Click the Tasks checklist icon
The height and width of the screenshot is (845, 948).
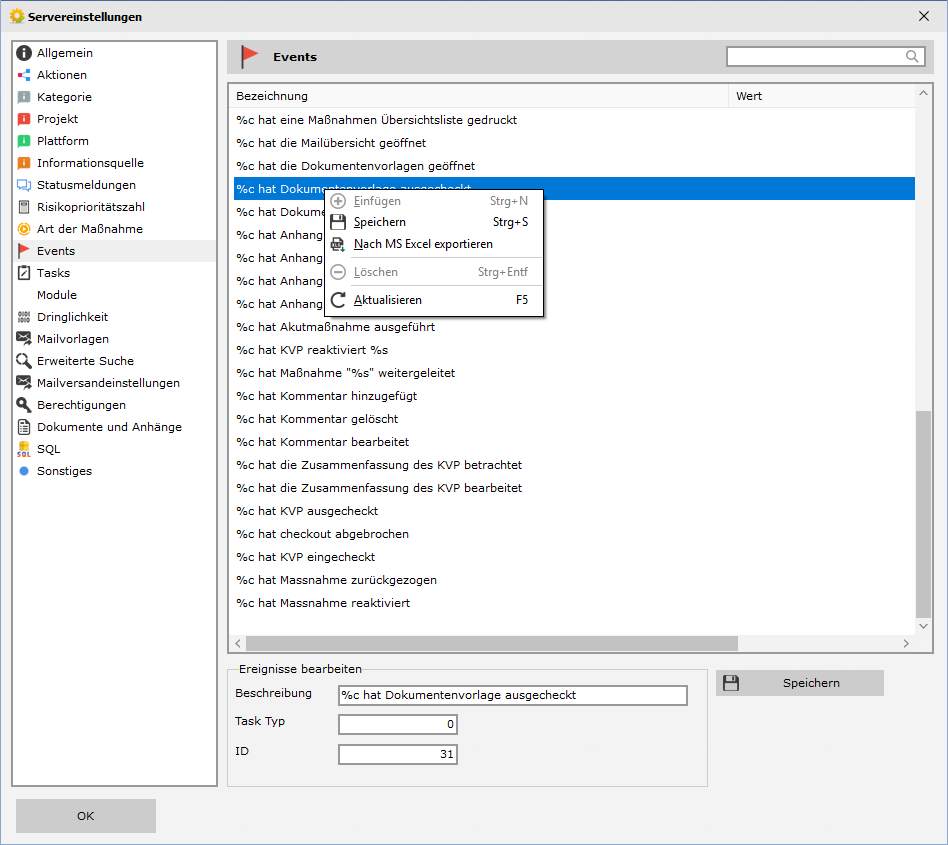pos(24,273)
